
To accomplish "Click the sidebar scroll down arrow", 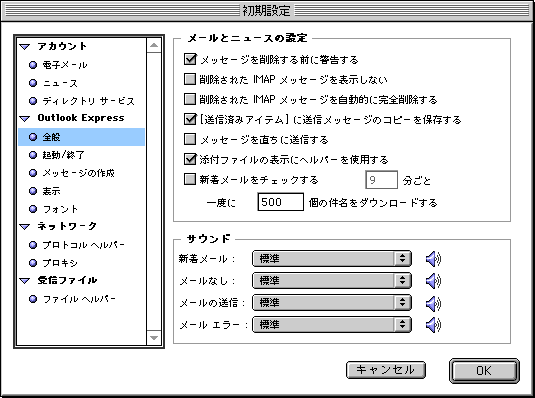I will [154, 338].
